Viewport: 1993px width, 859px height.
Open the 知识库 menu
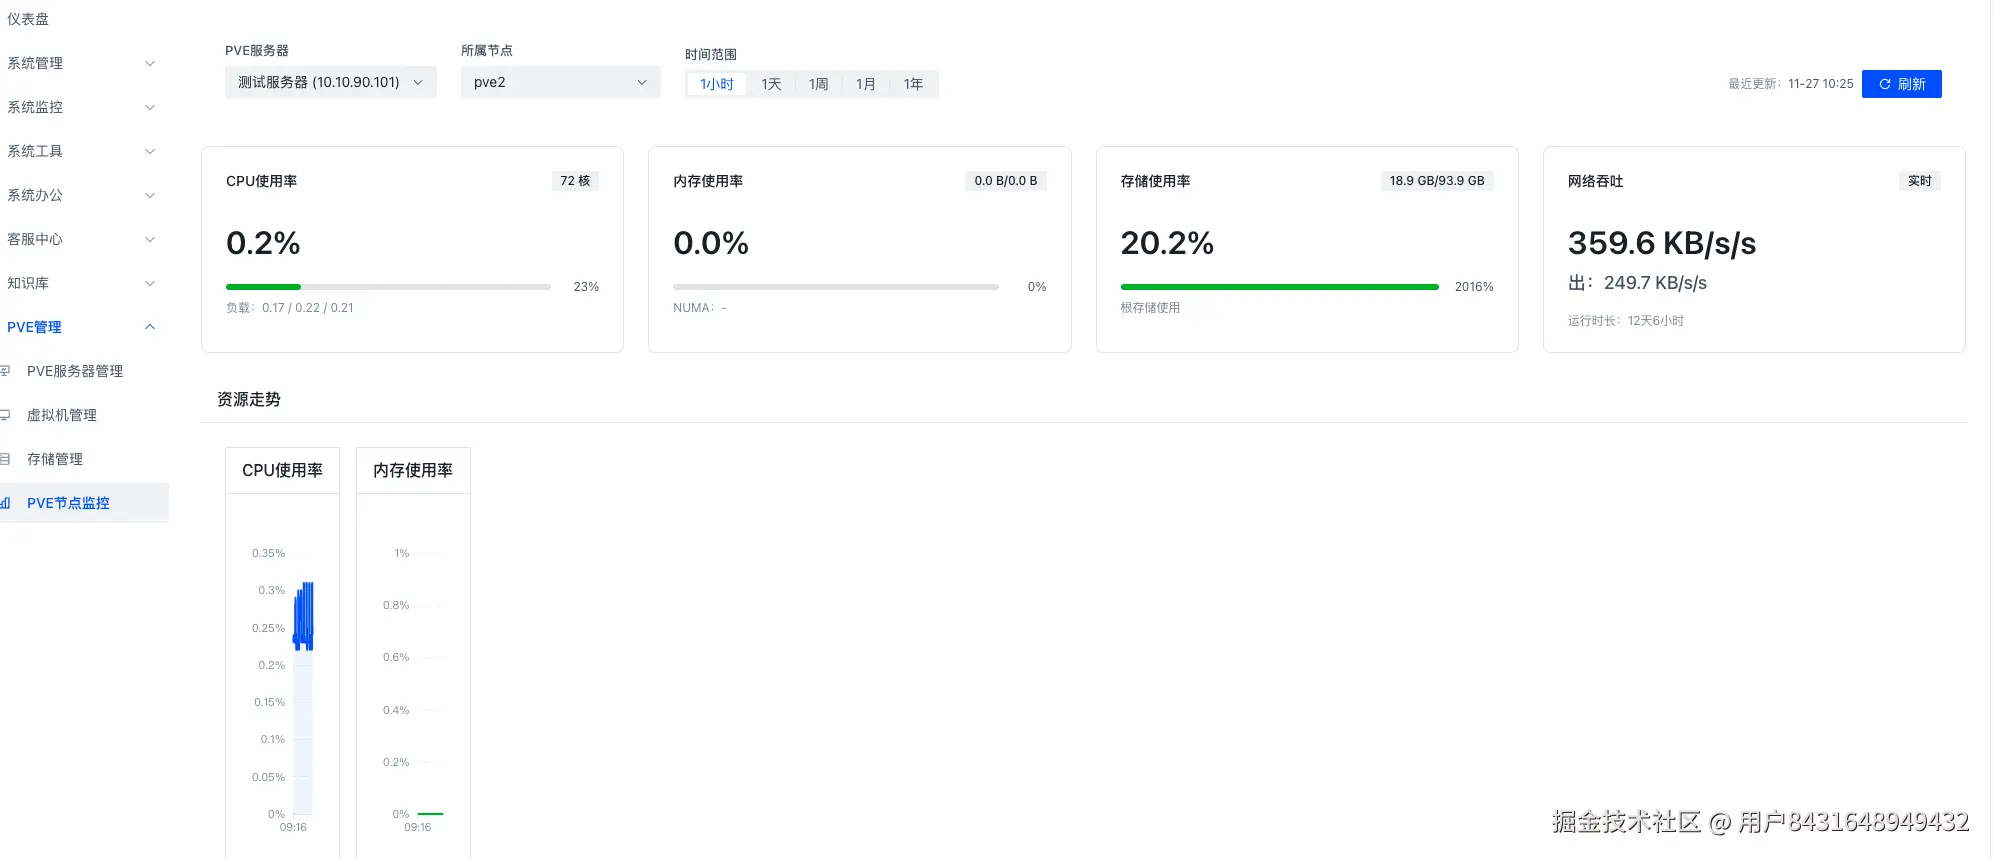(80, 283)
